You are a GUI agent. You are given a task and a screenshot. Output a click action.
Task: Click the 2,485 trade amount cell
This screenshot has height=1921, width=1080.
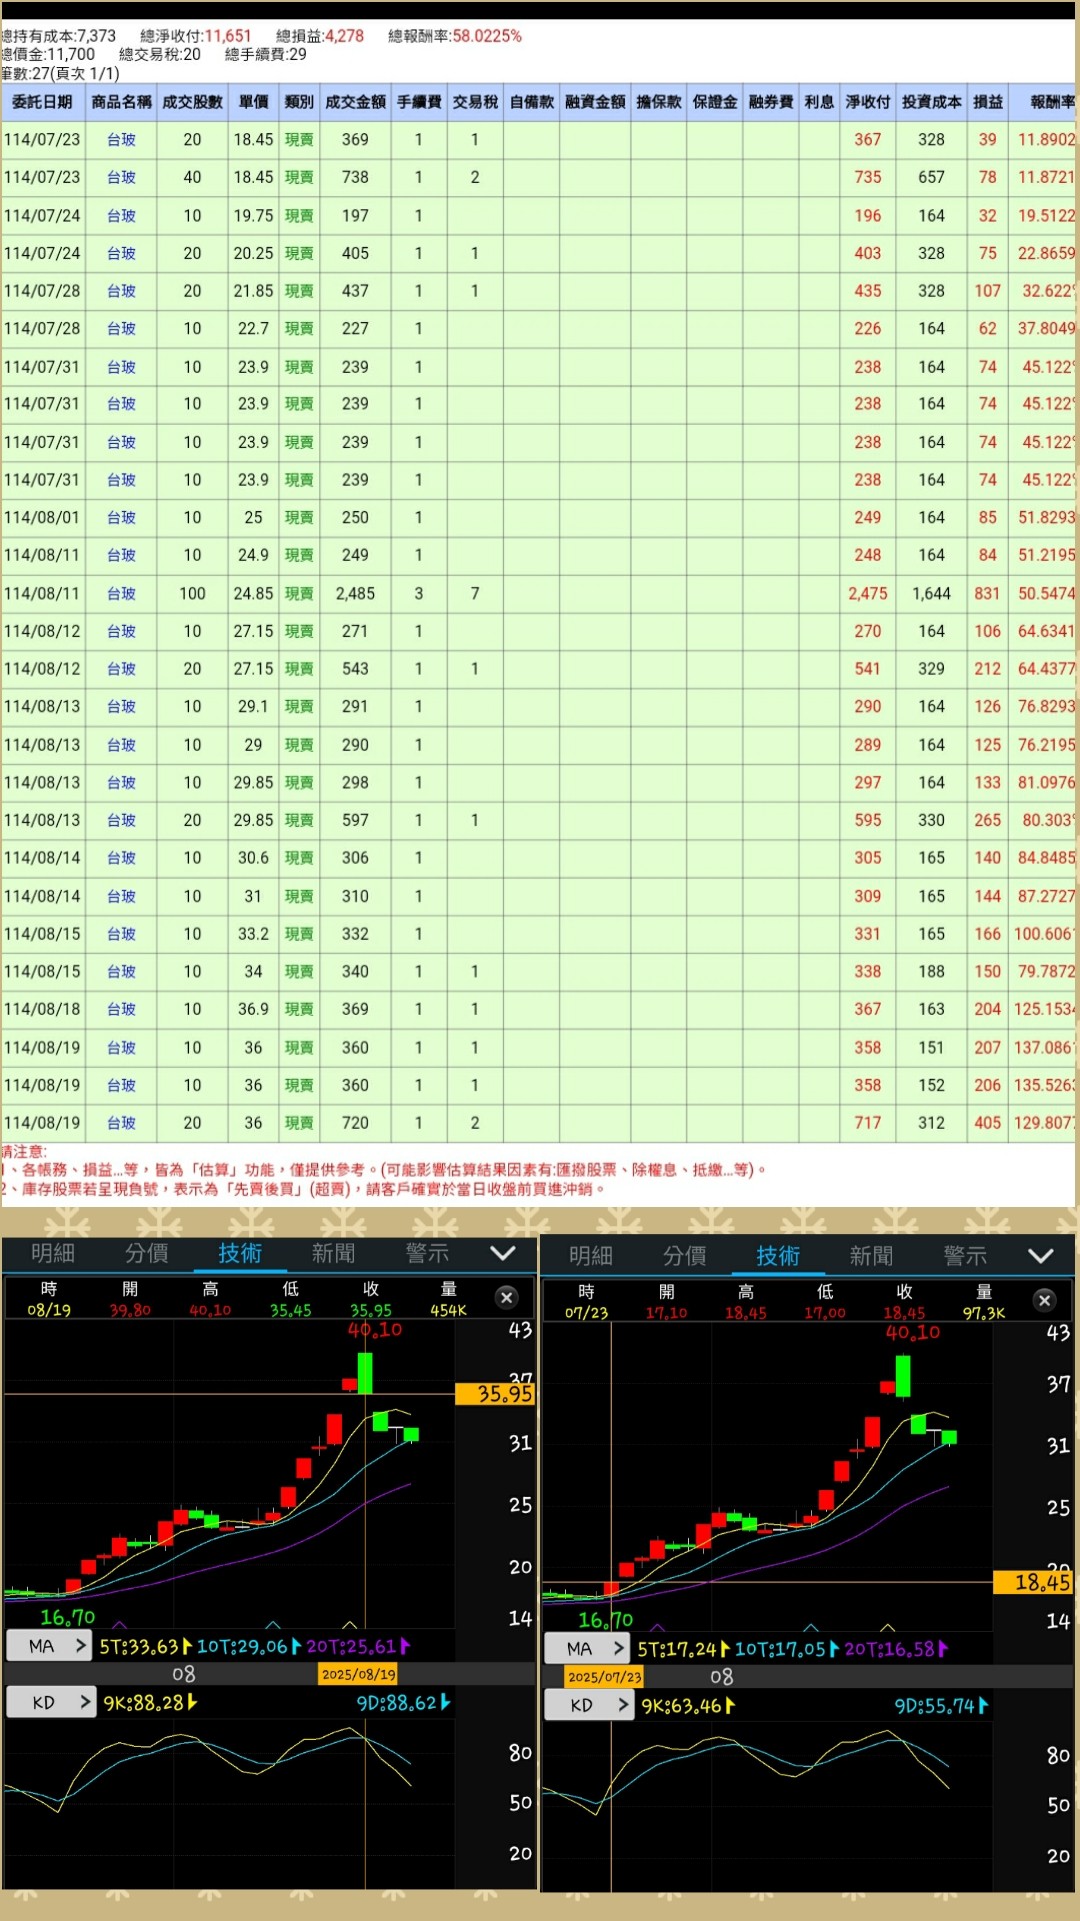pyautogui.click(x=355, y=594)
